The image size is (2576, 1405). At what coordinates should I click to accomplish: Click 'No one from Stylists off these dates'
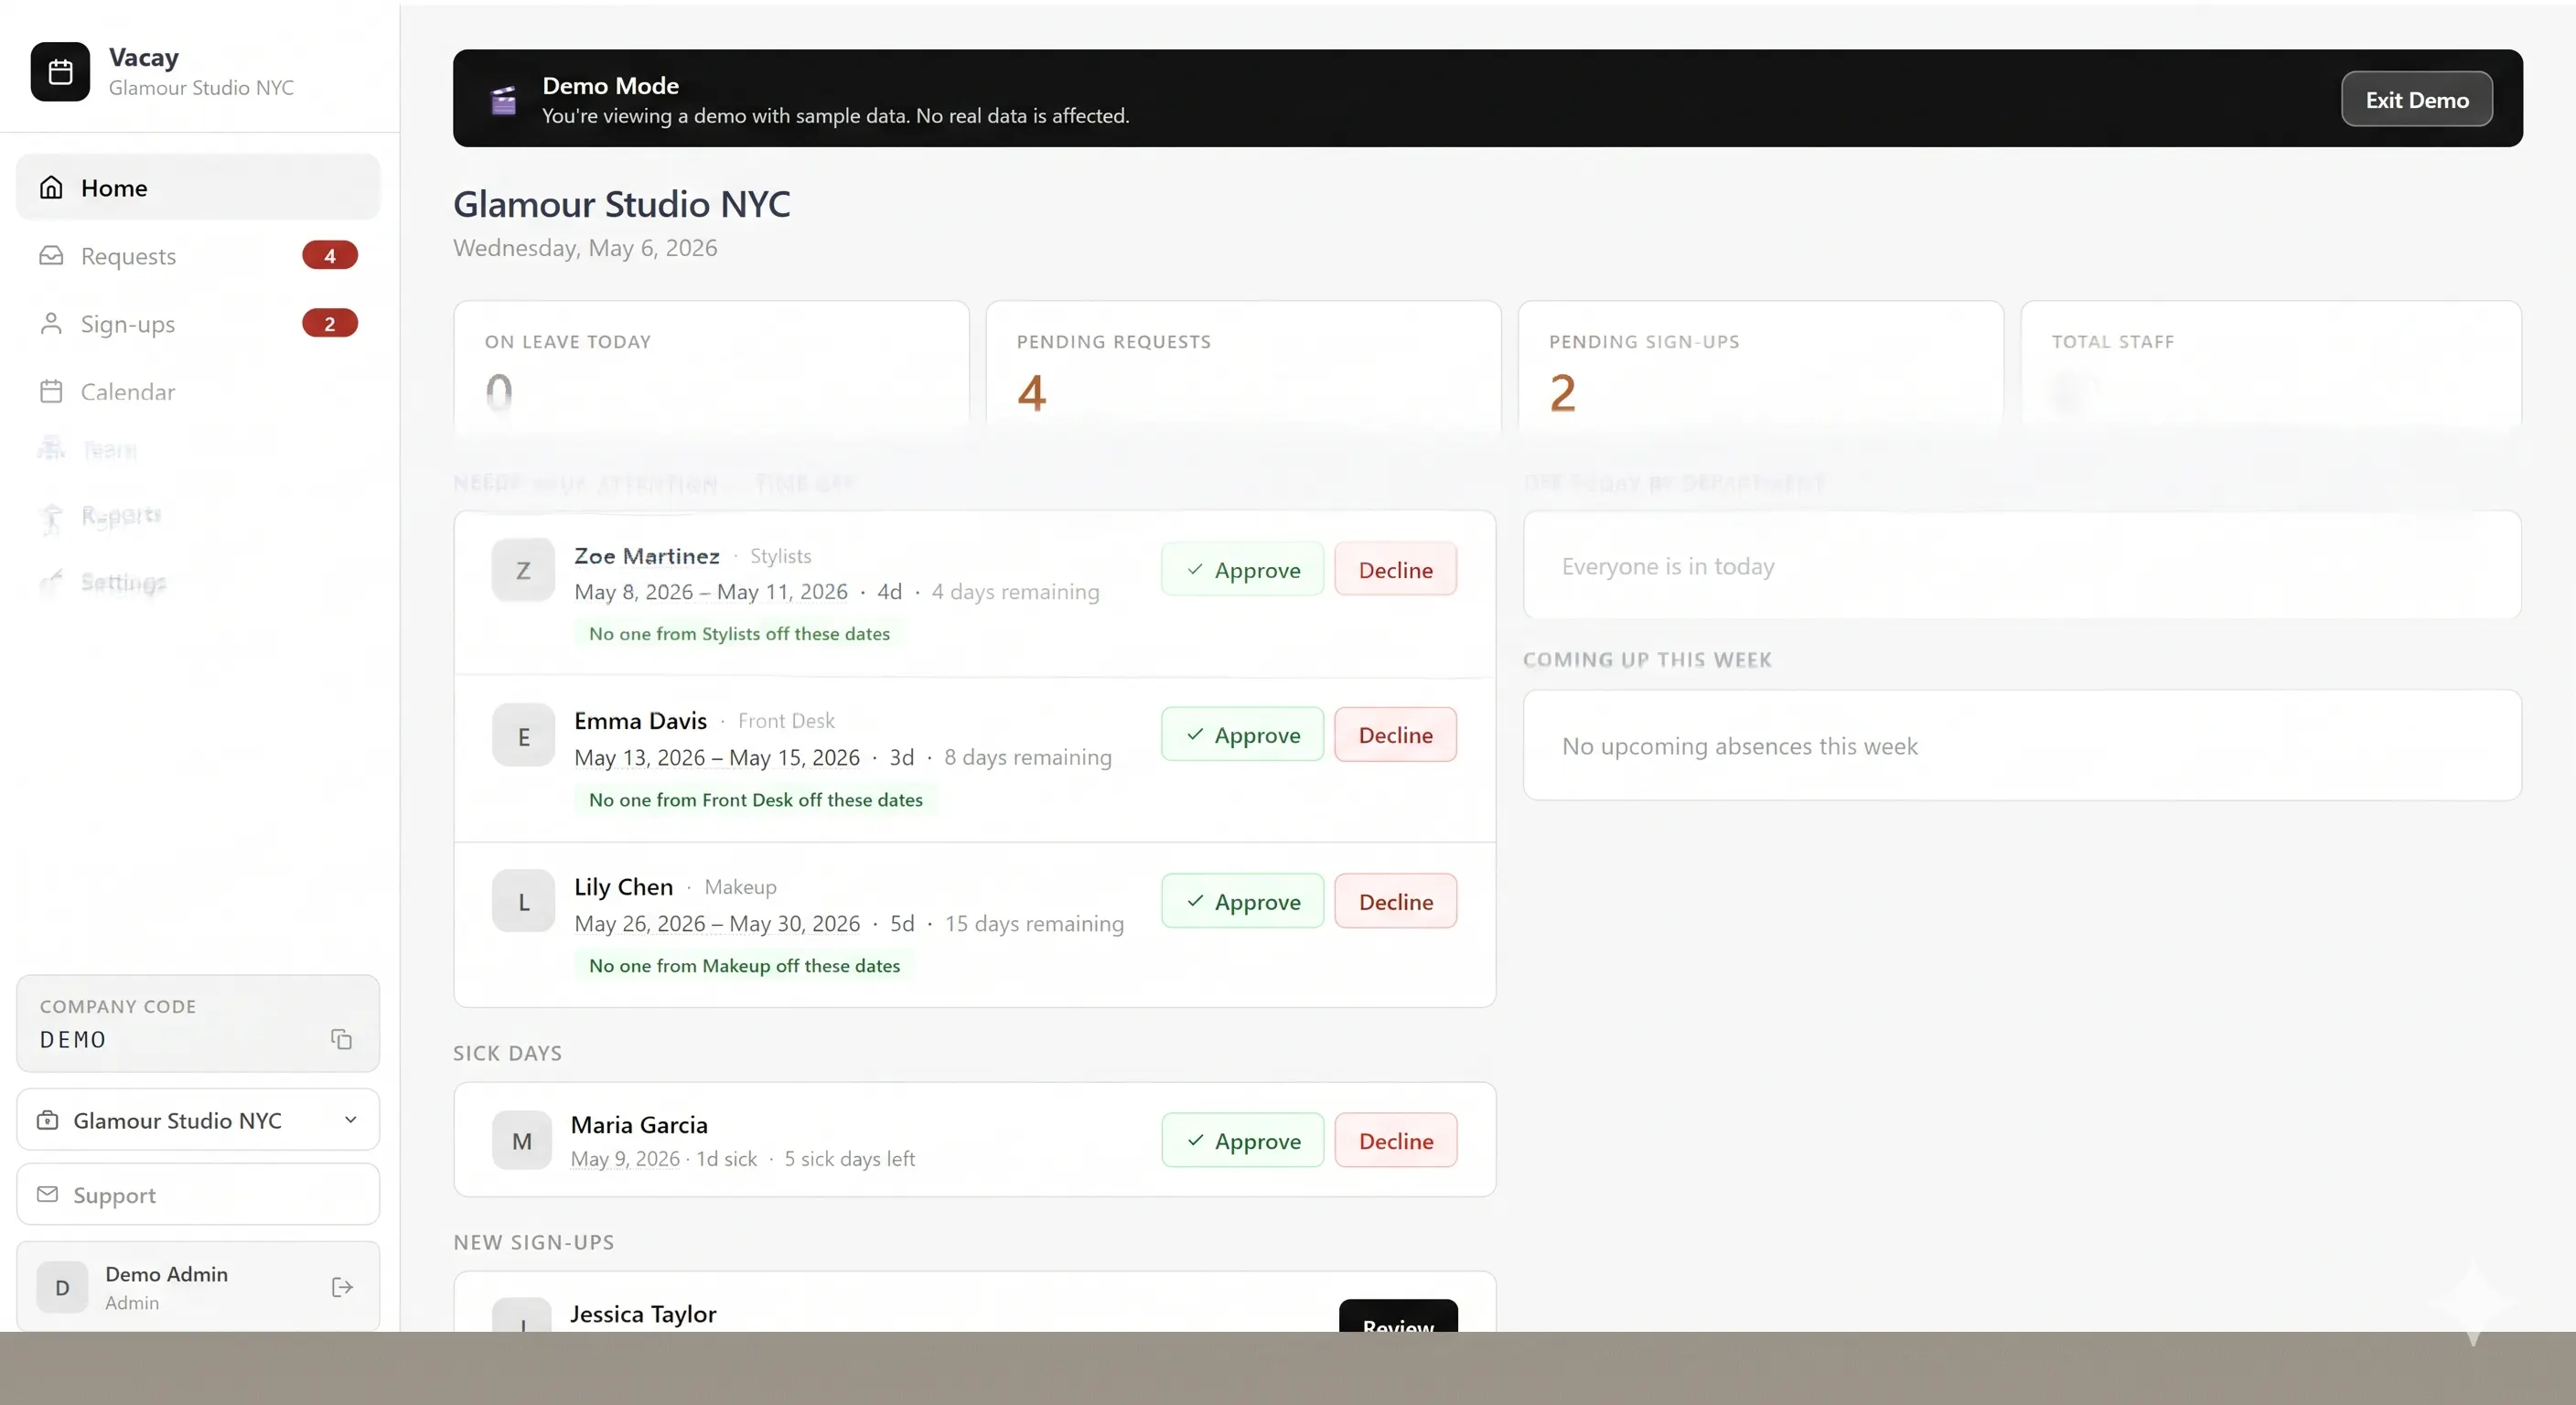[x=739, y=634]
